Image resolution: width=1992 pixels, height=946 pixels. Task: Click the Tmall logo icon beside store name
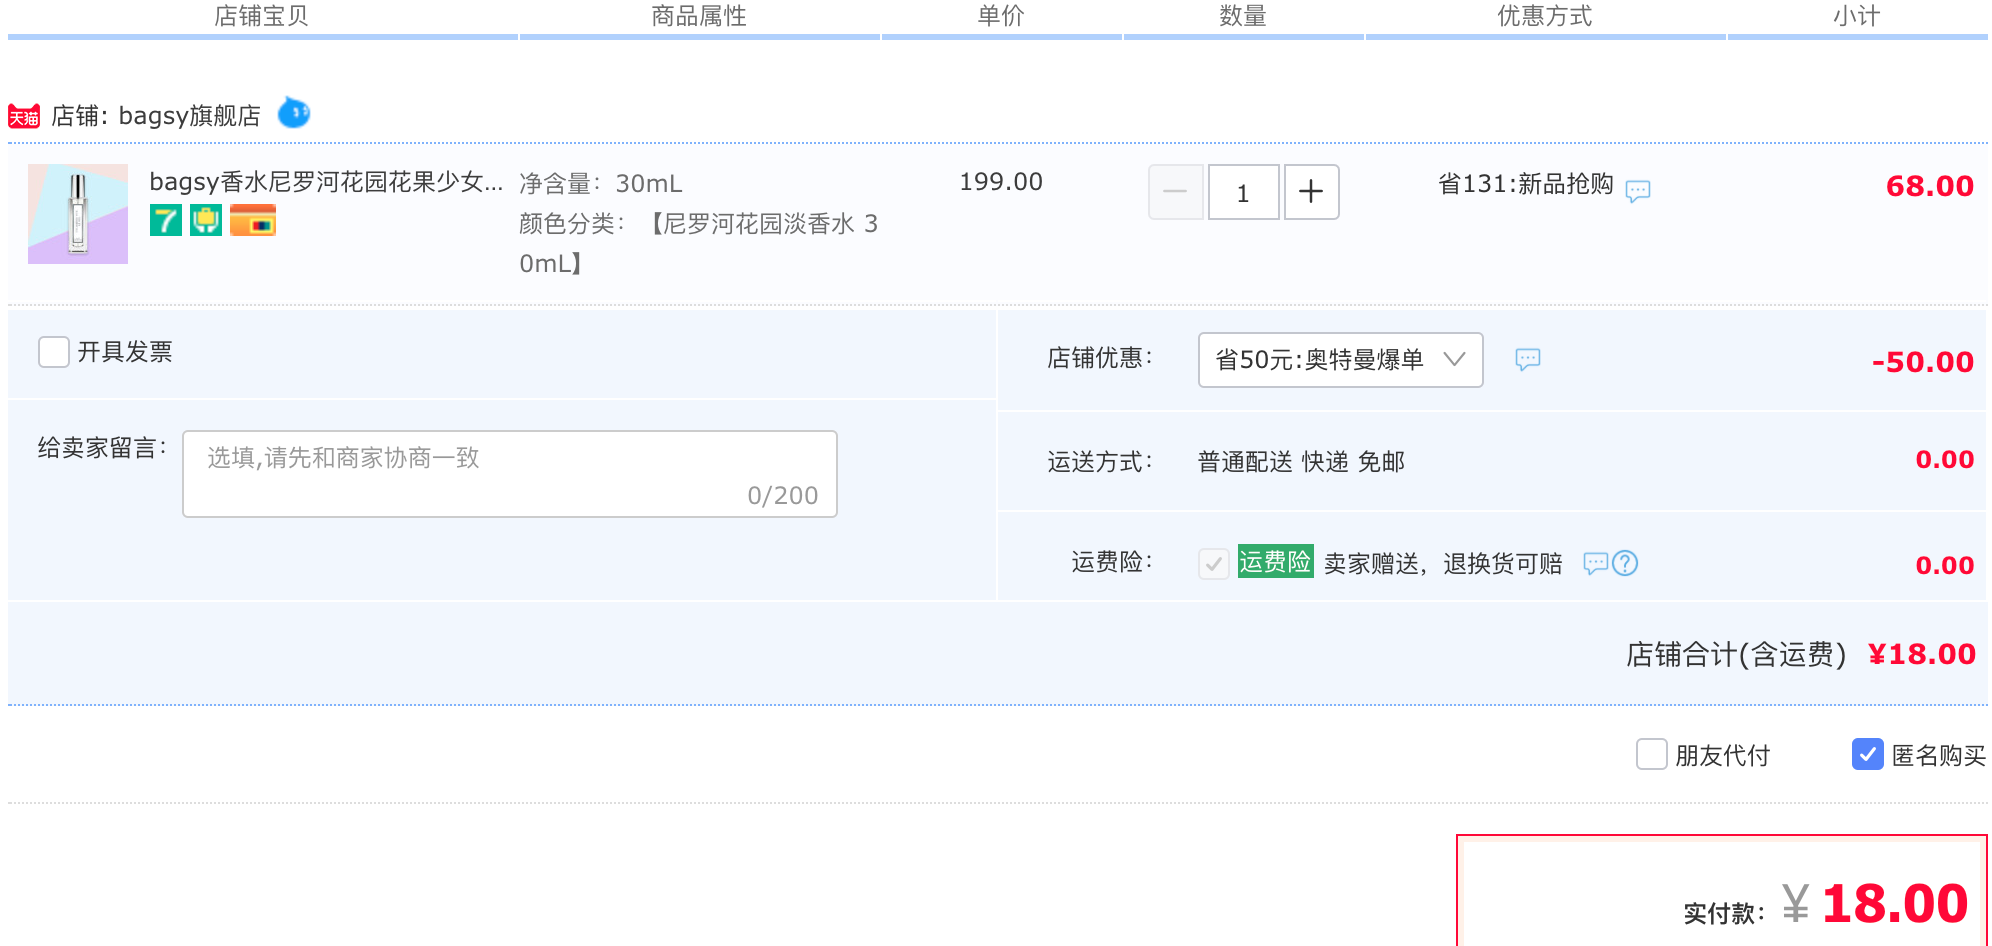[24, 116]
